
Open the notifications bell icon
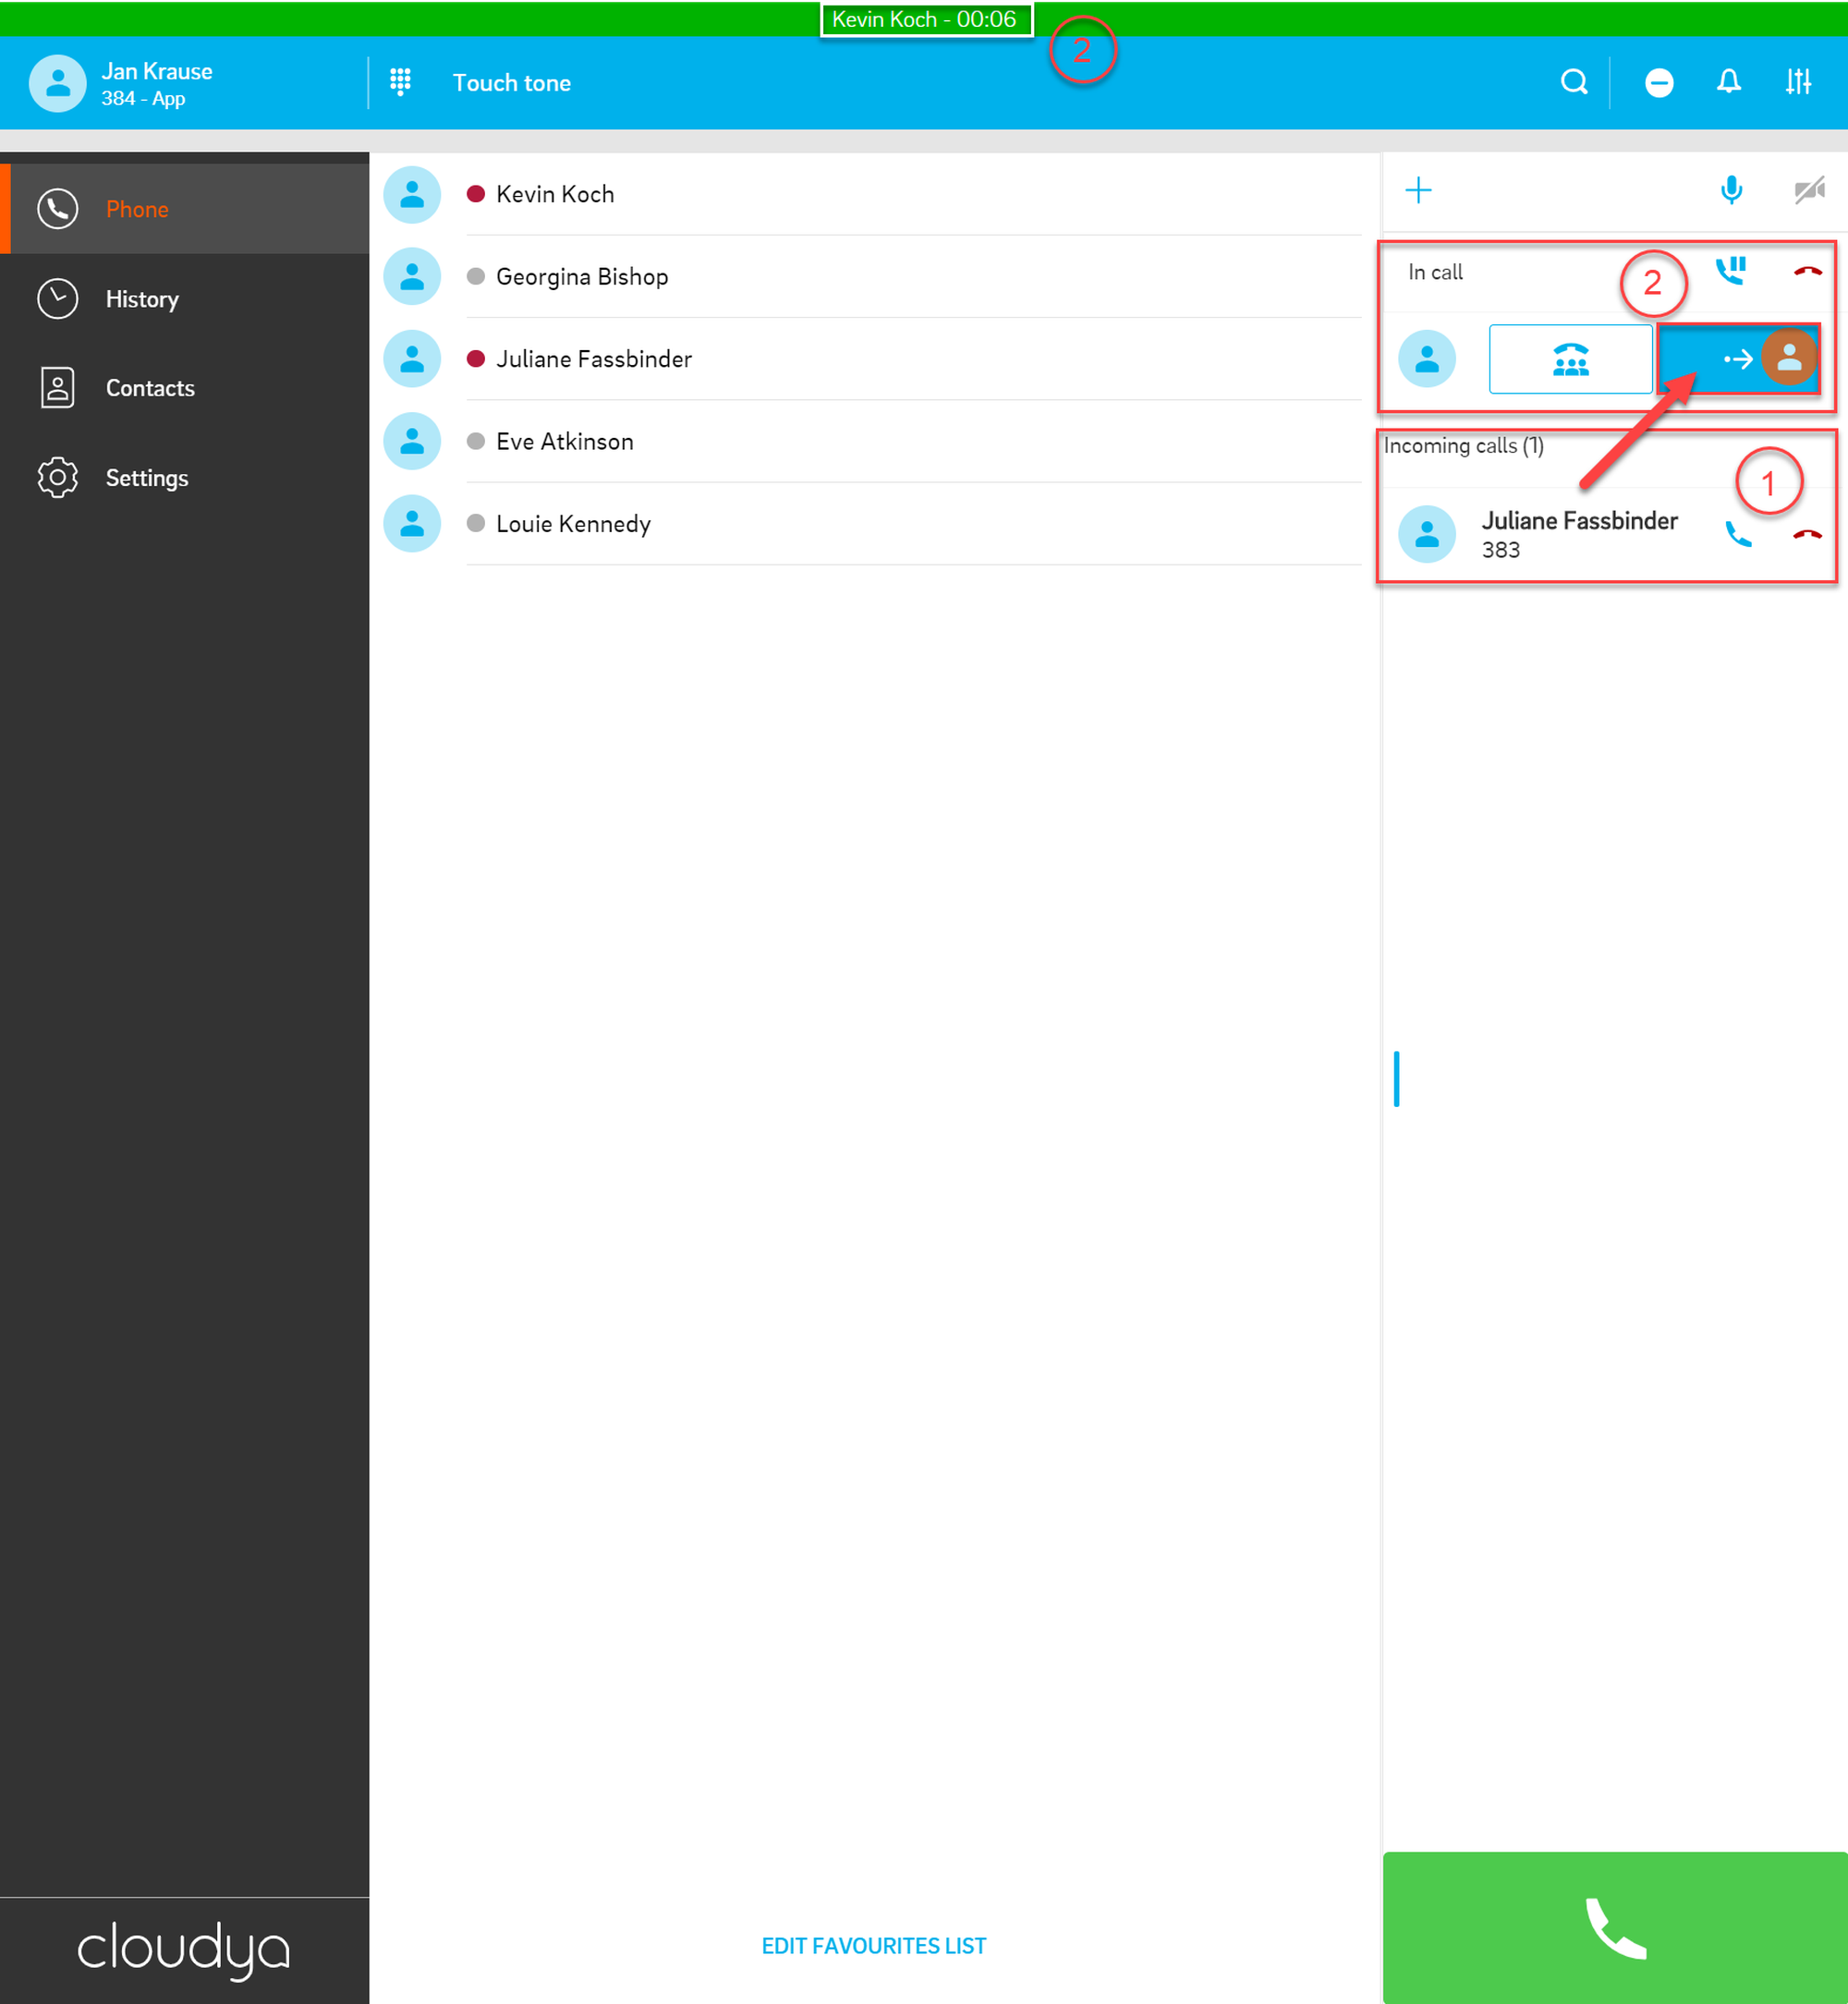pyautogui.click(x=1729, y=82)
